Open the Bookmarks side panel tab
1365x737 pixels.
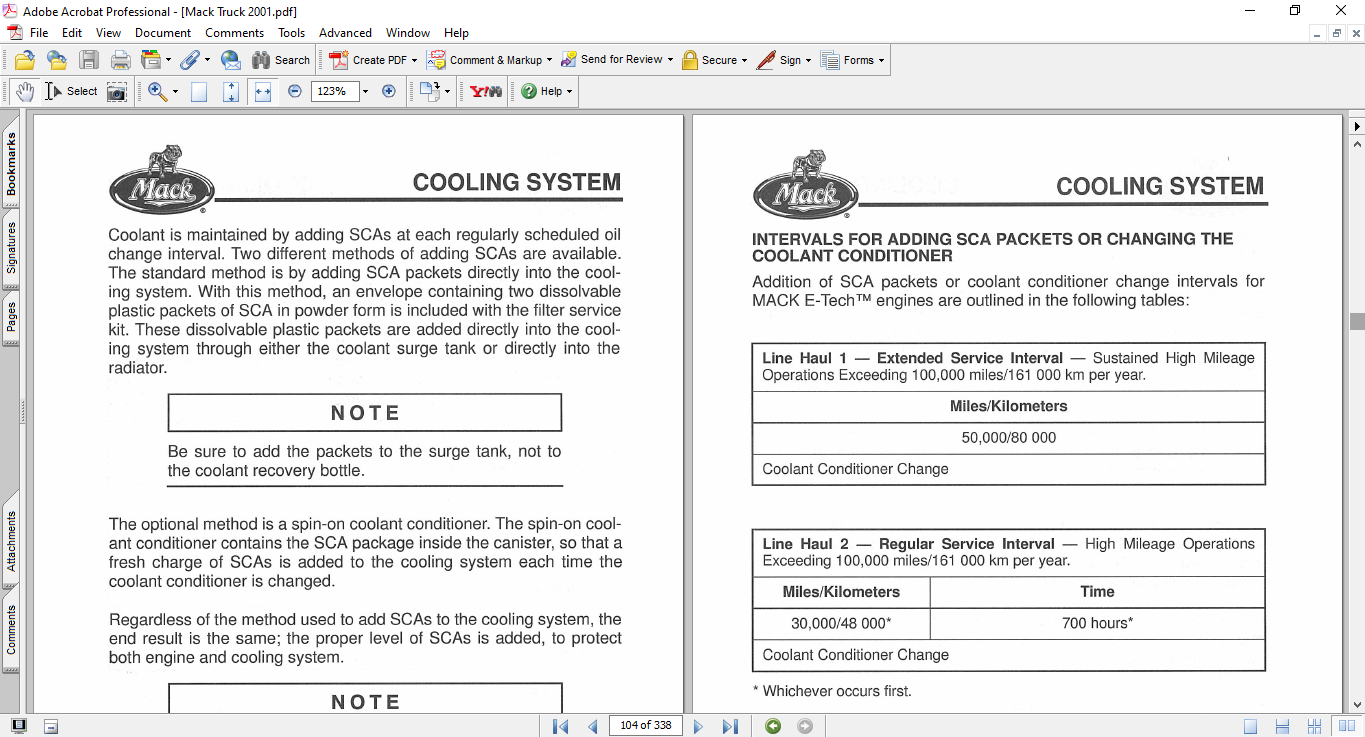pyautogui.click(x=11, y=165)
